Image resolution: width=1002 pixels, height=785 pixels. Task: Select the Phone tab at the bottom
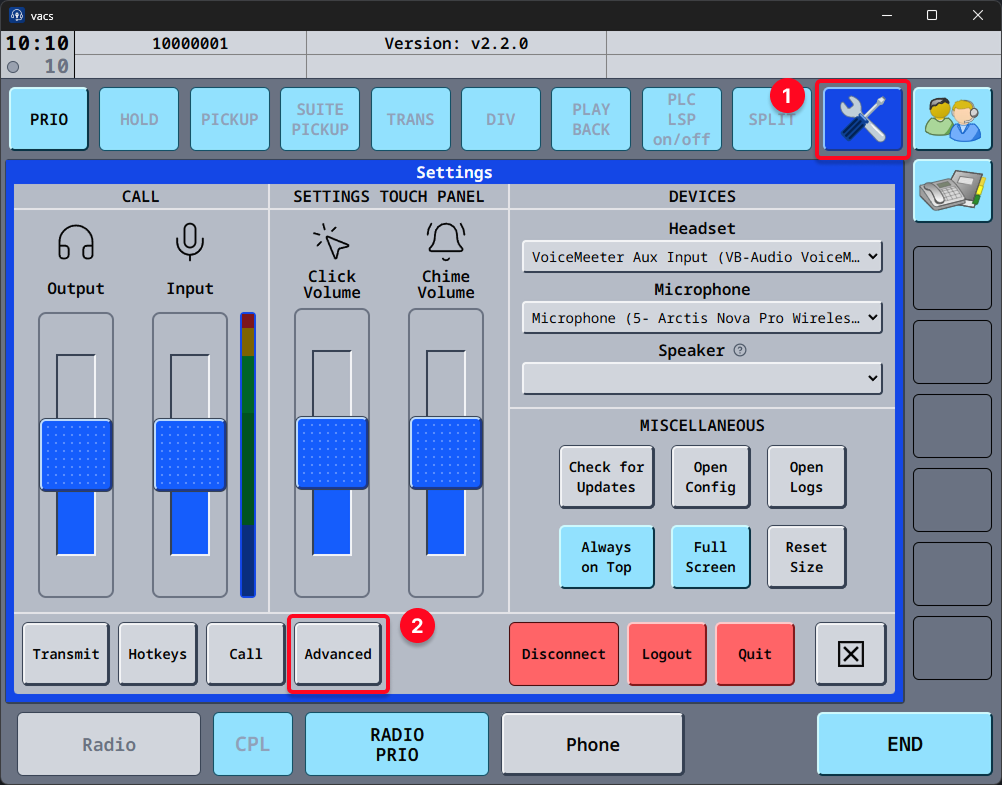coord(593,745)
